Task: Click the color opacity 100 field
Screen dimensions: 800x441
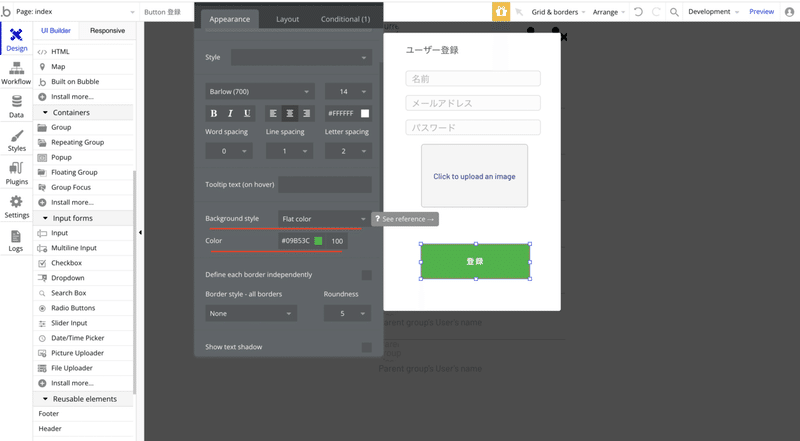Action: tap(337, 241)
